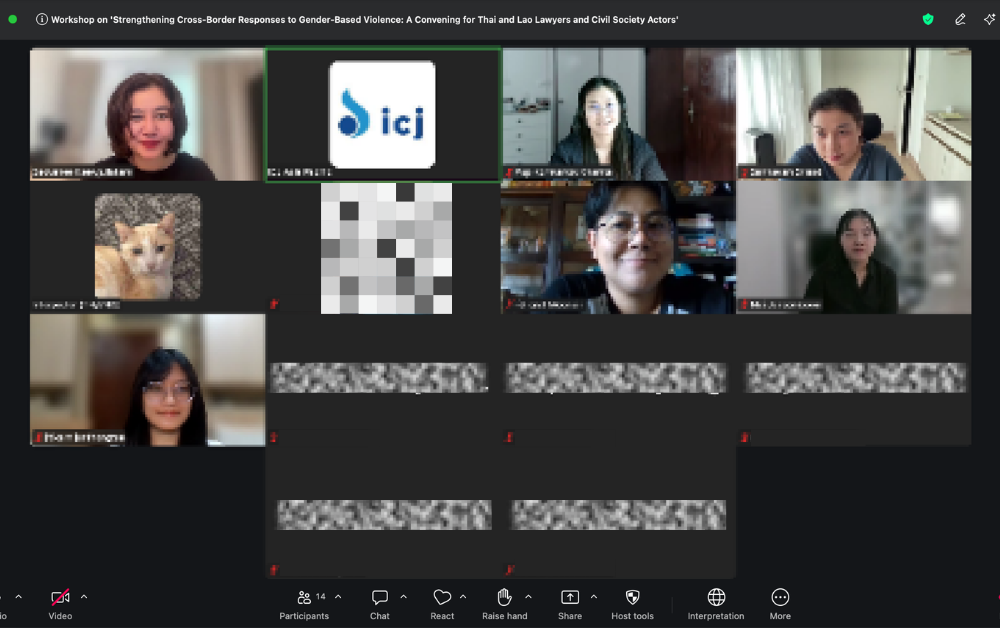Select the orange cat profile tile
The width and height of the screenshot is (1000, 628).
(147, 247)
